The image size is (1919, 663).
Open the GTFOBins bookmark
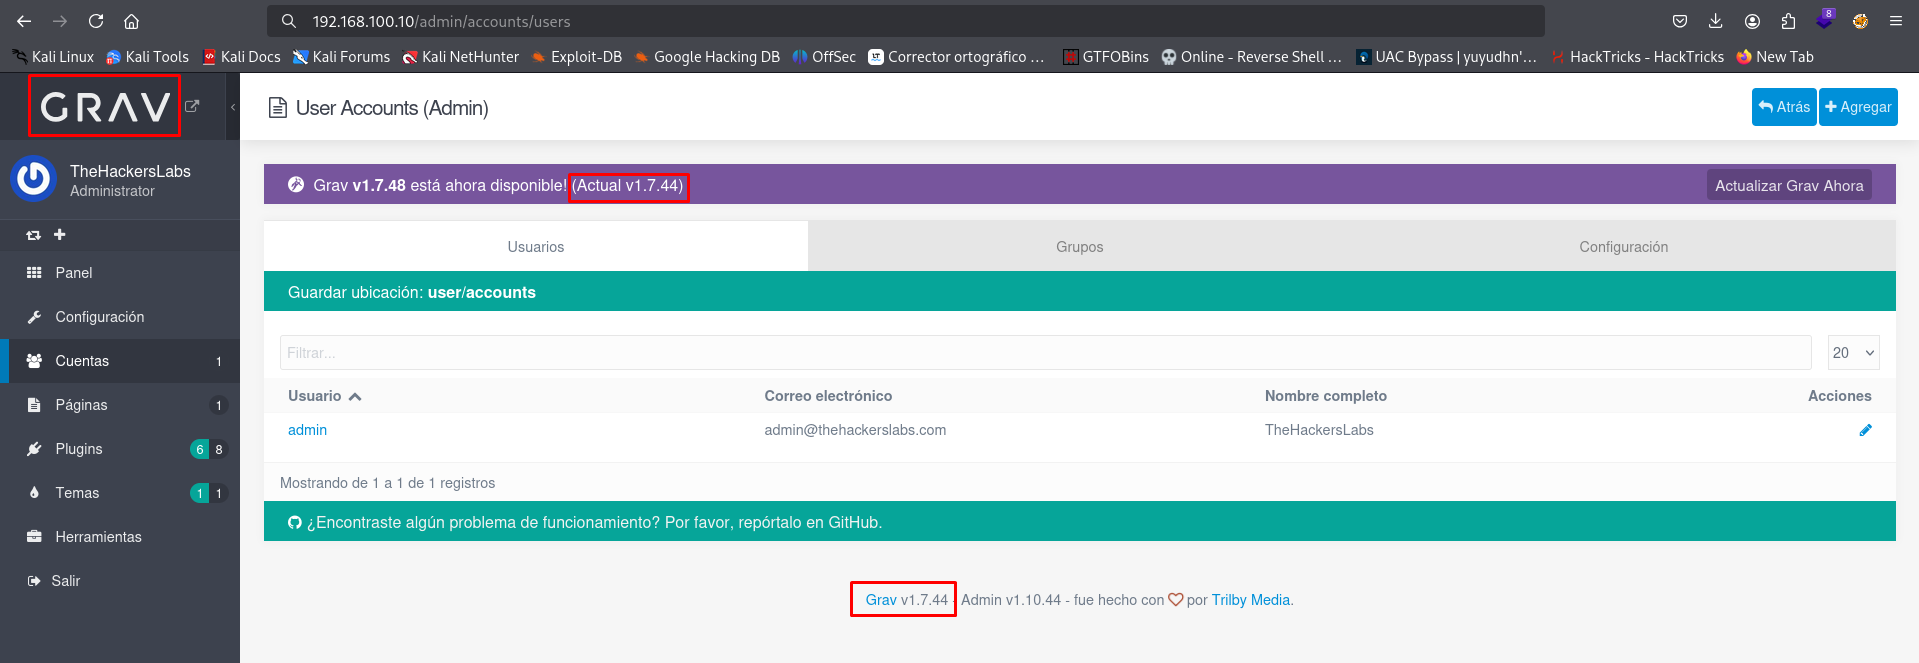pyautogui.click(x=1106, y=57)
